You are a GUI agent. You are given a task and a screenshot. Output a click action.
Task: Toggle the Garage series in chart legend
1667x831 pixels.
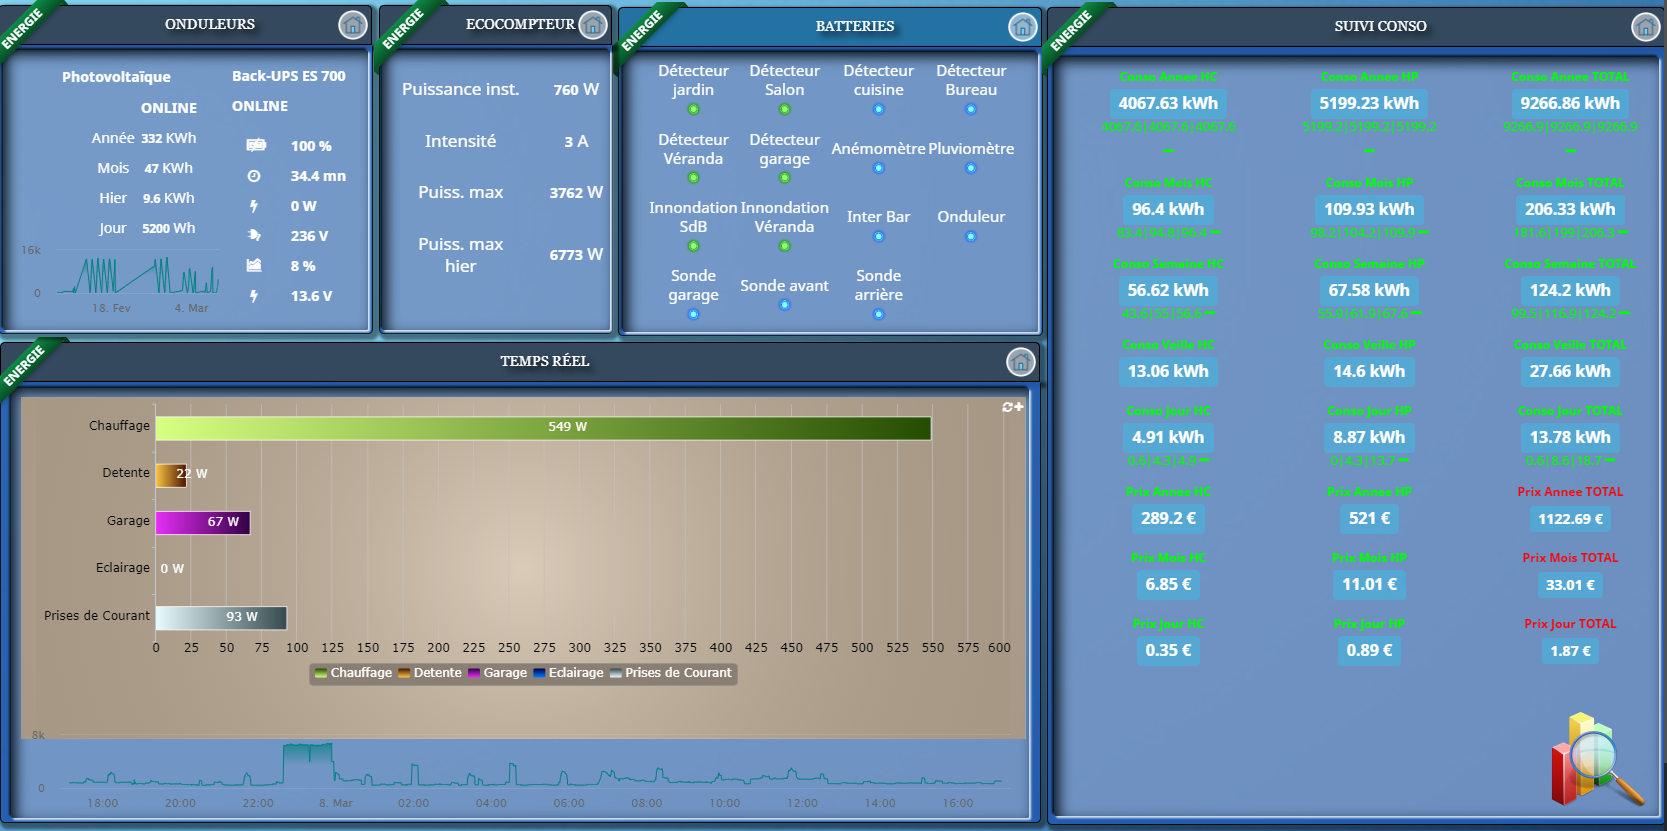click(497, 673)
